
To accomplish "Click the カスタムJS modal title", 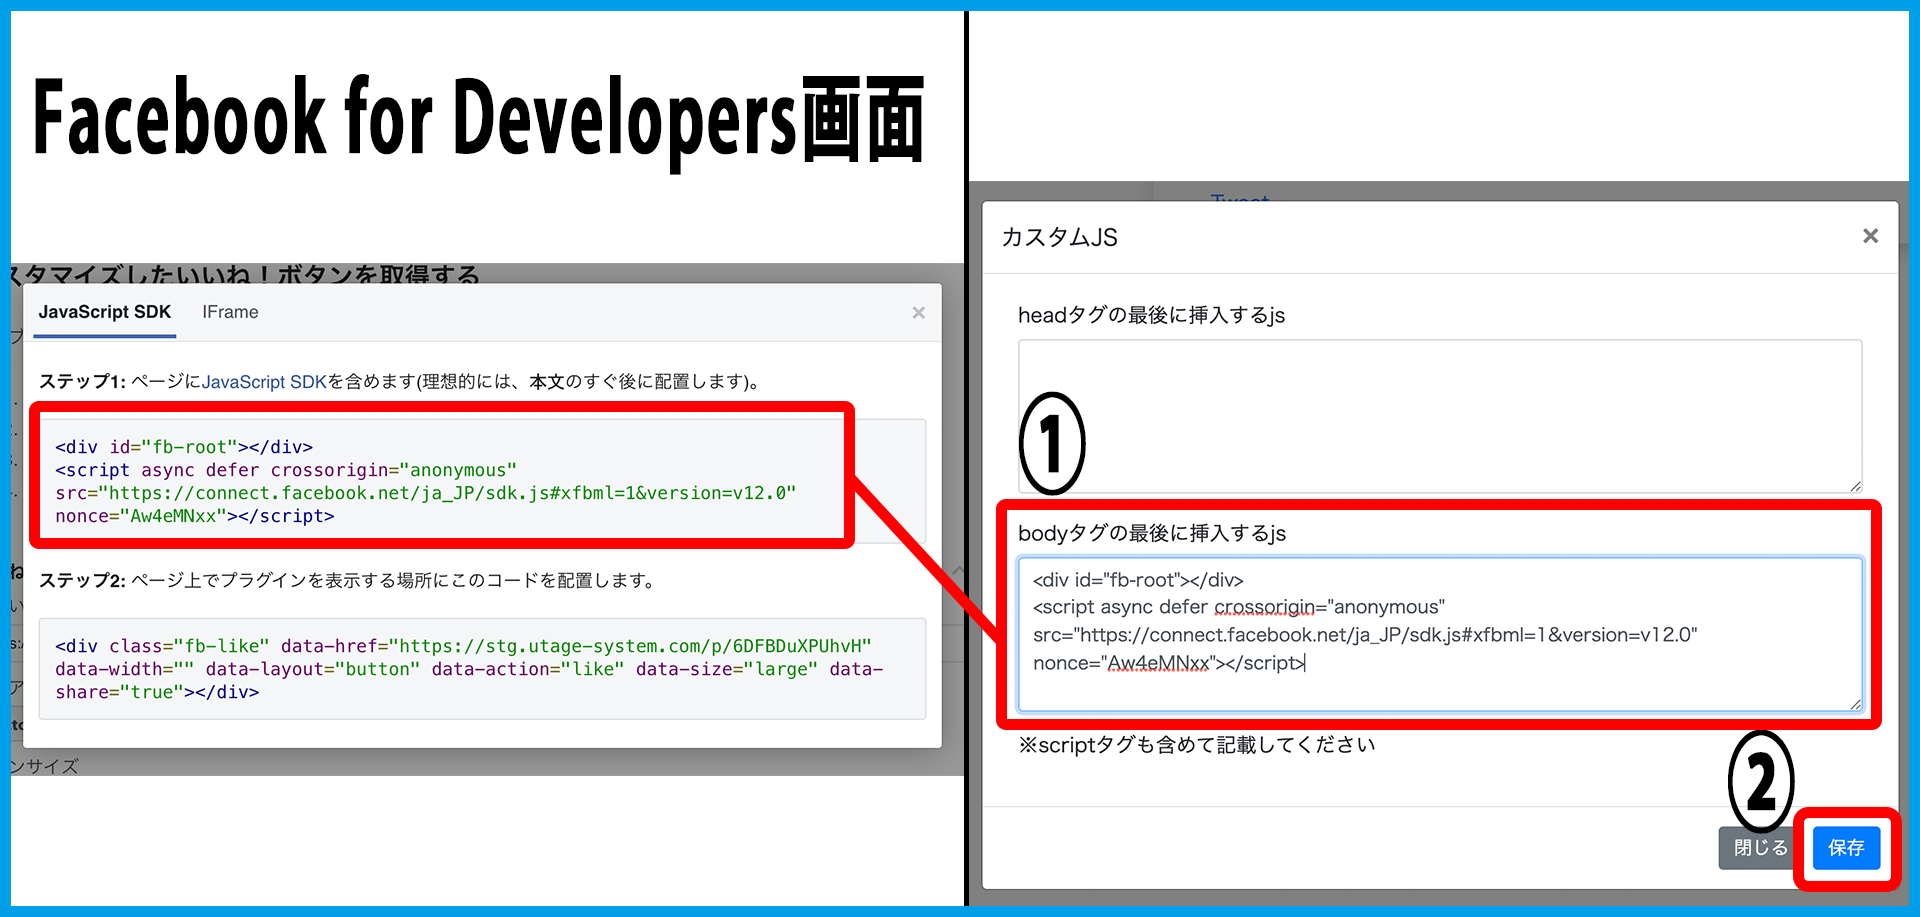I will point(1059,237).
